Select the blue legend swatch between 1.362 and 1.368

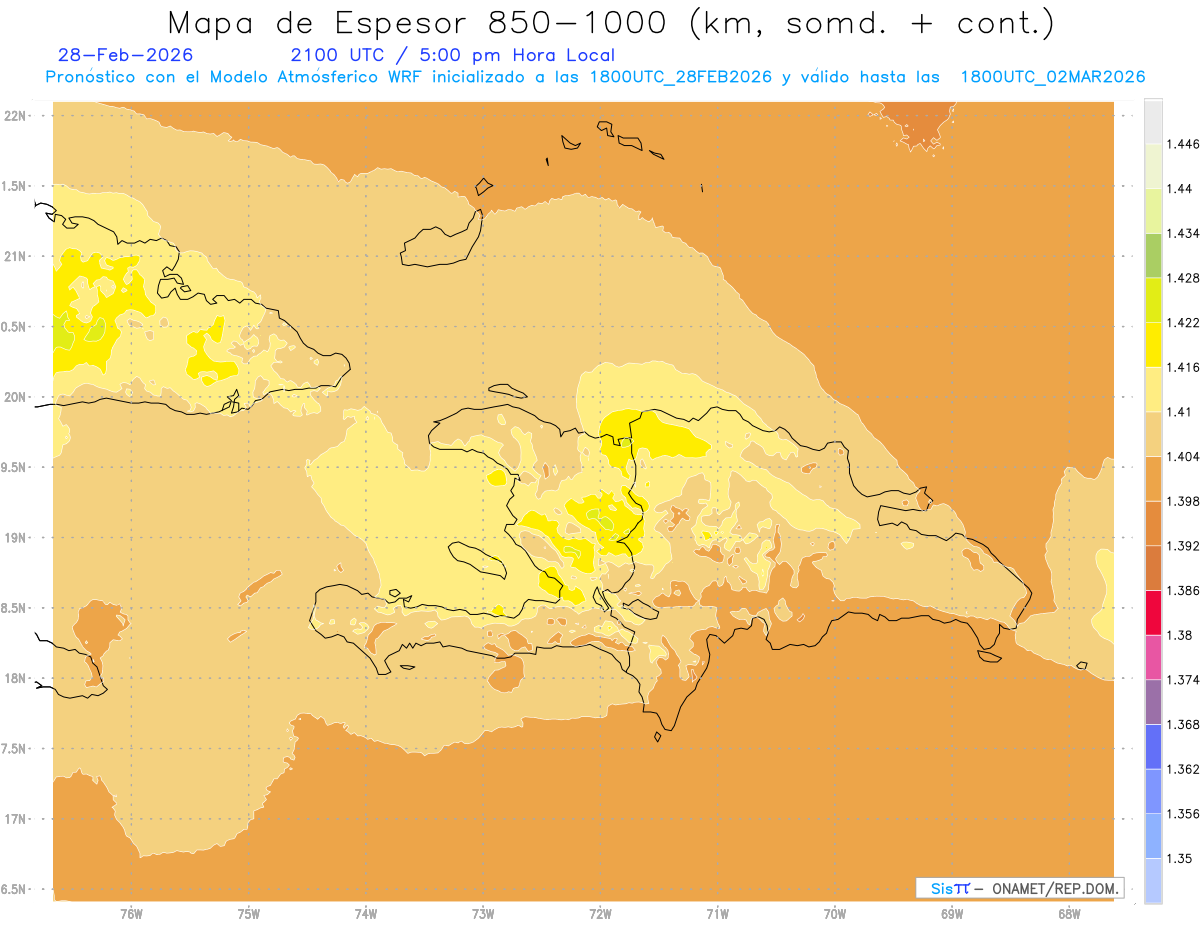1153,747
